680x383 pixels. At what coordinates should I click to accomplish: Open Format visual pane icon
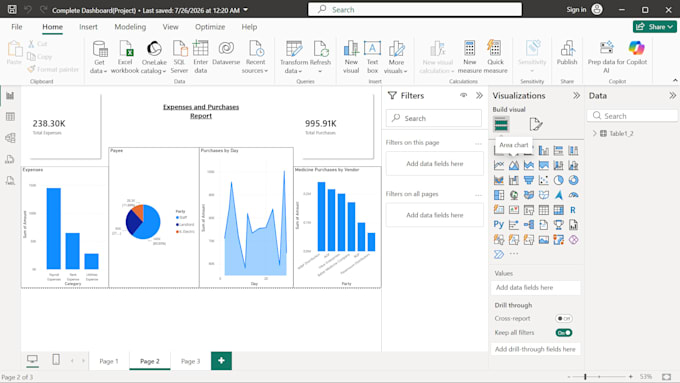coord(536,124)
